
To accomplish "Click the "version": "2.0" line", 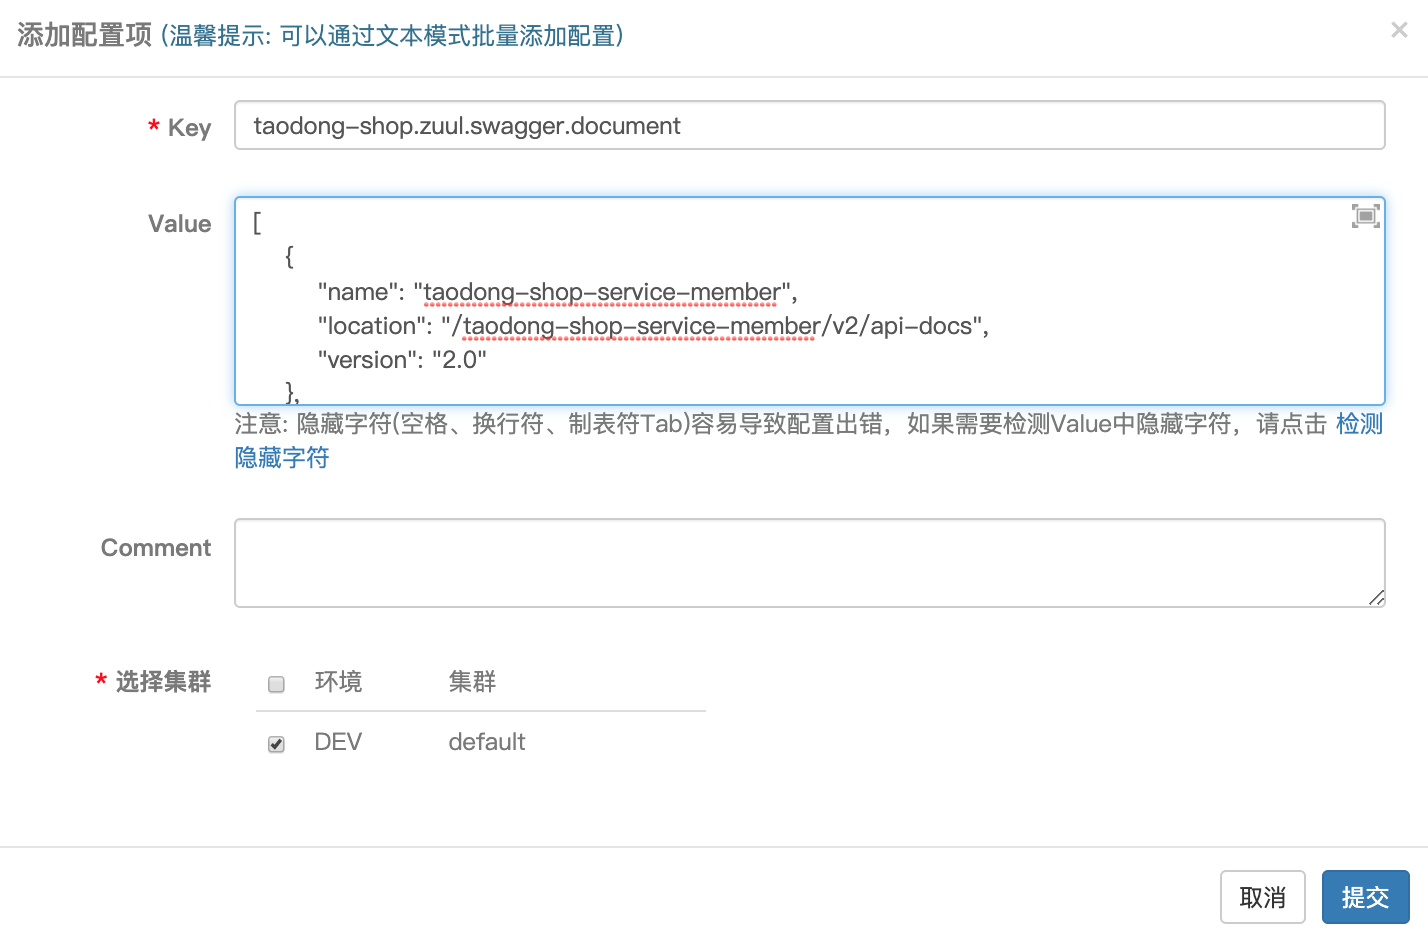I will coord(402,360).
